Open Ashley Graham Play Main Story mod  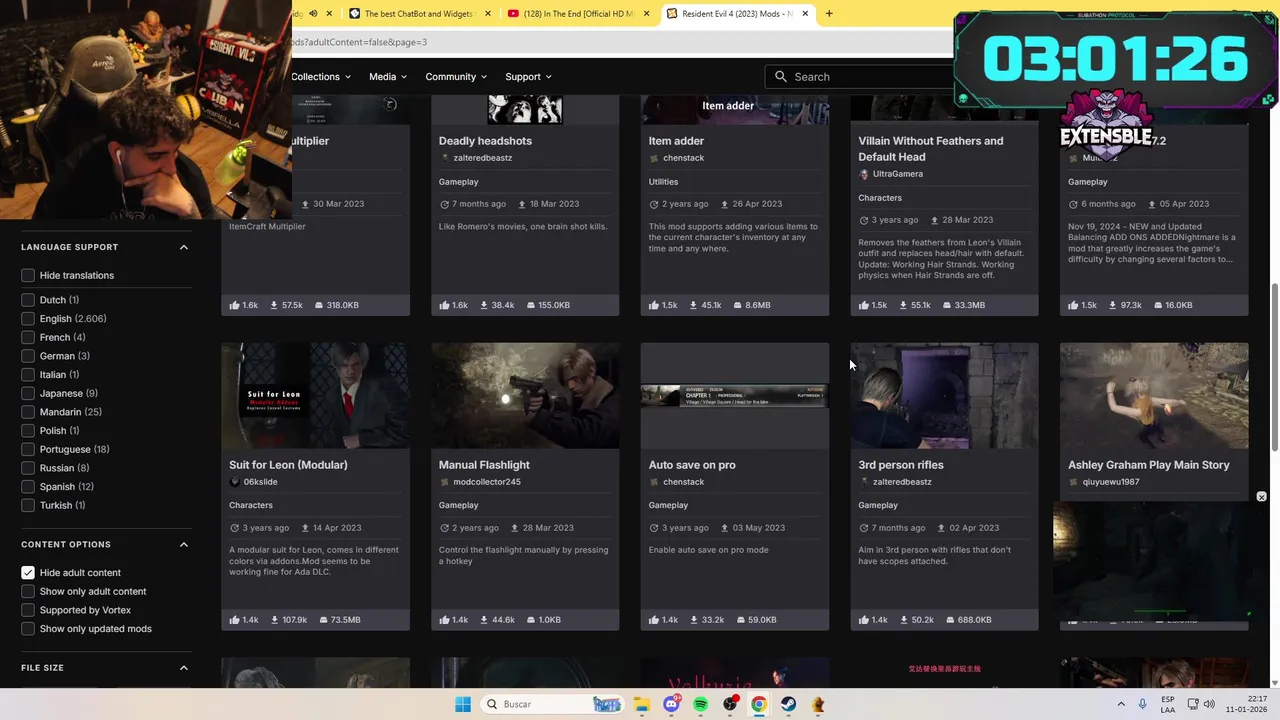point(1149,465)
